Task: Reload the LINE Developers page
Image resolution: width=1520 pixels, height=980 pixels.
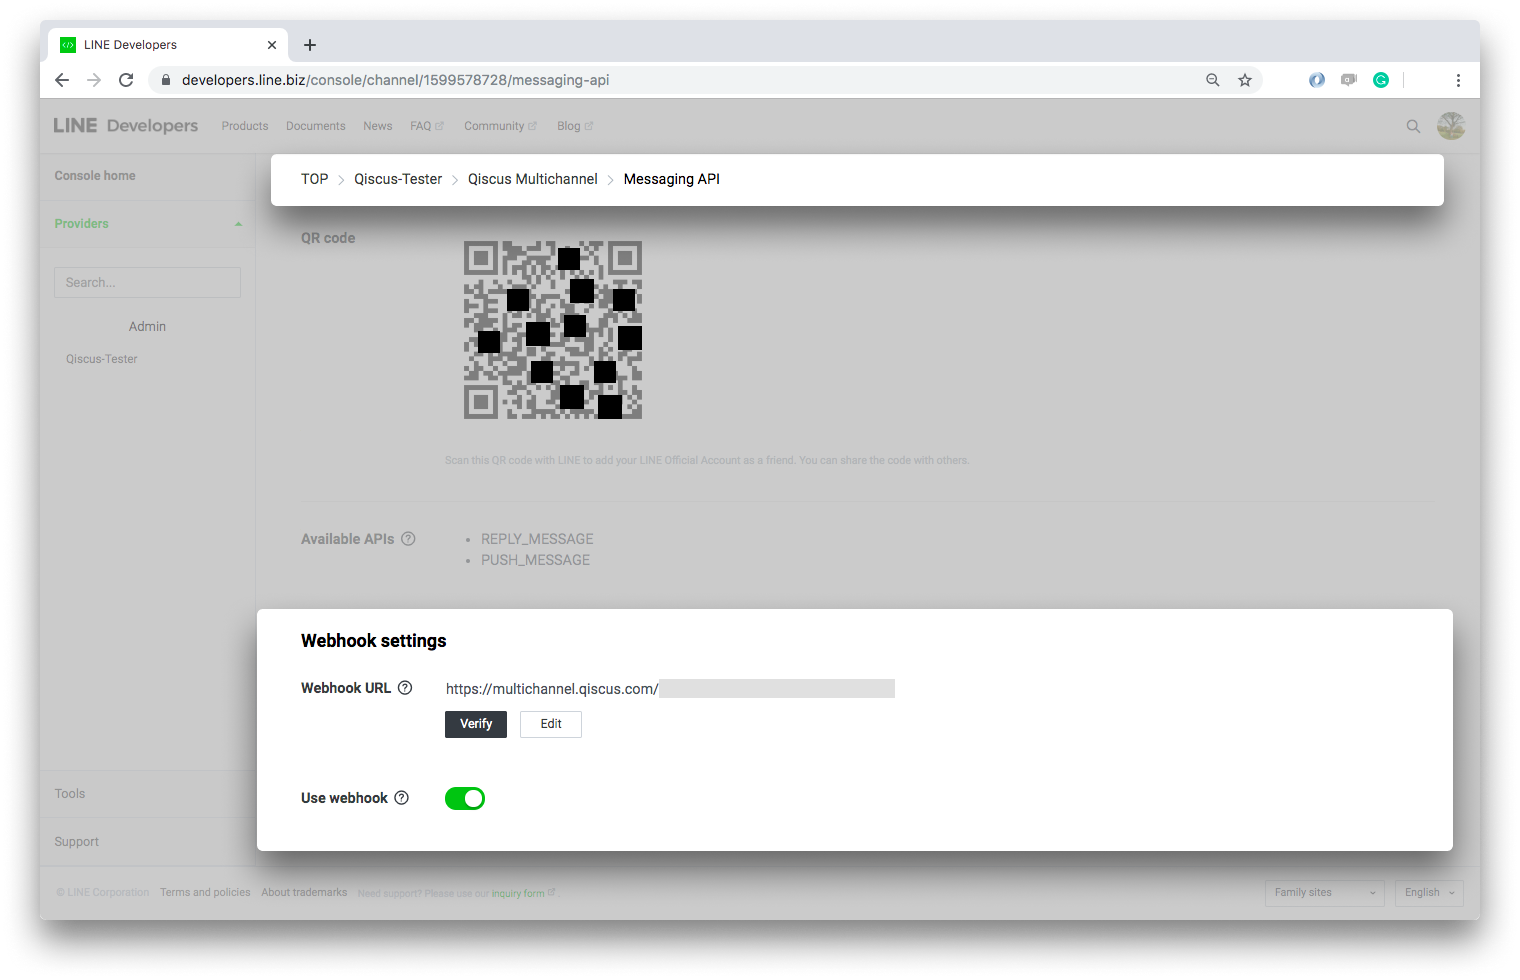Action: click(x=126, y=80)
